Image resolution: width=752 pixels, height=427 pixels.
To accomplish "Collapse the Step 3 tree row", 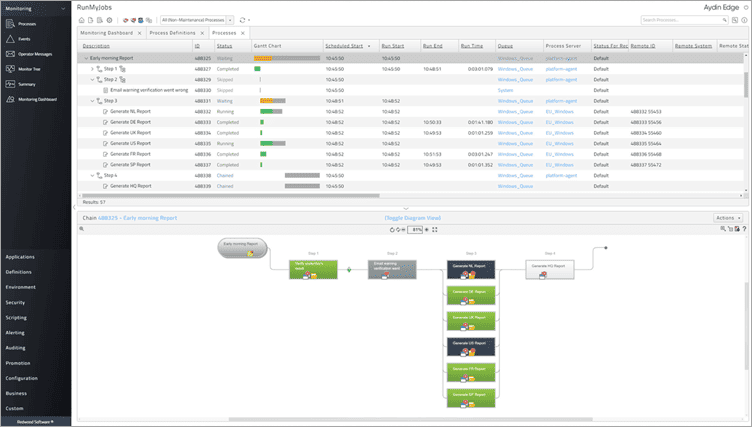I will pyautogui.click(x=93, y=100).
